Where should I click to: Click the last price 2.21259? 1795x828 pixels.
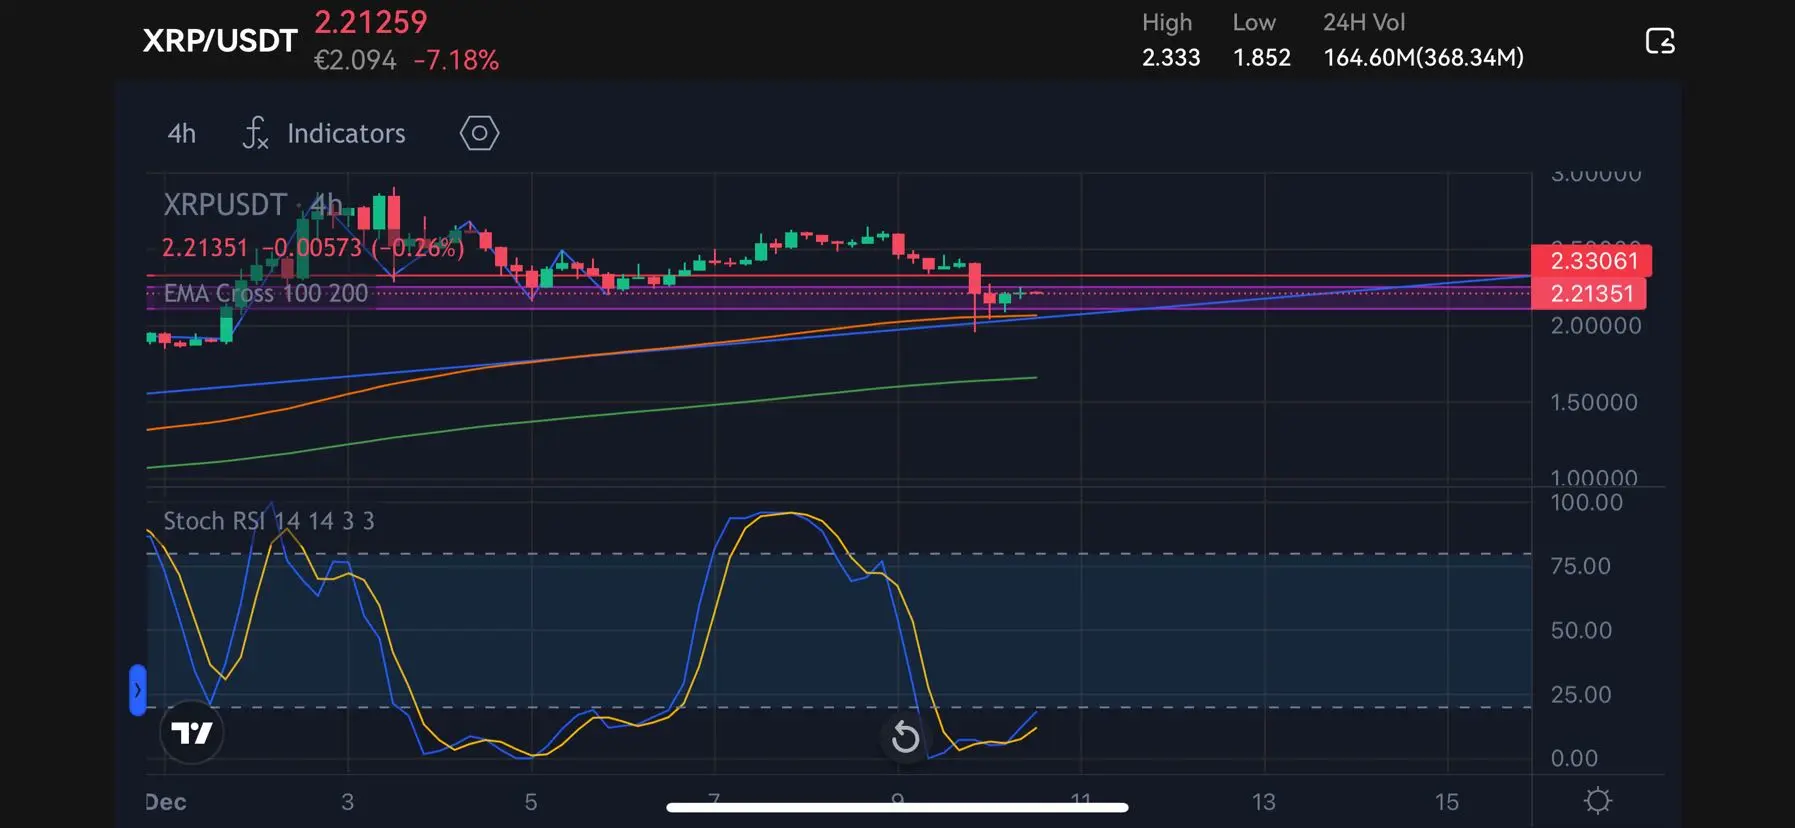[371, 22]
